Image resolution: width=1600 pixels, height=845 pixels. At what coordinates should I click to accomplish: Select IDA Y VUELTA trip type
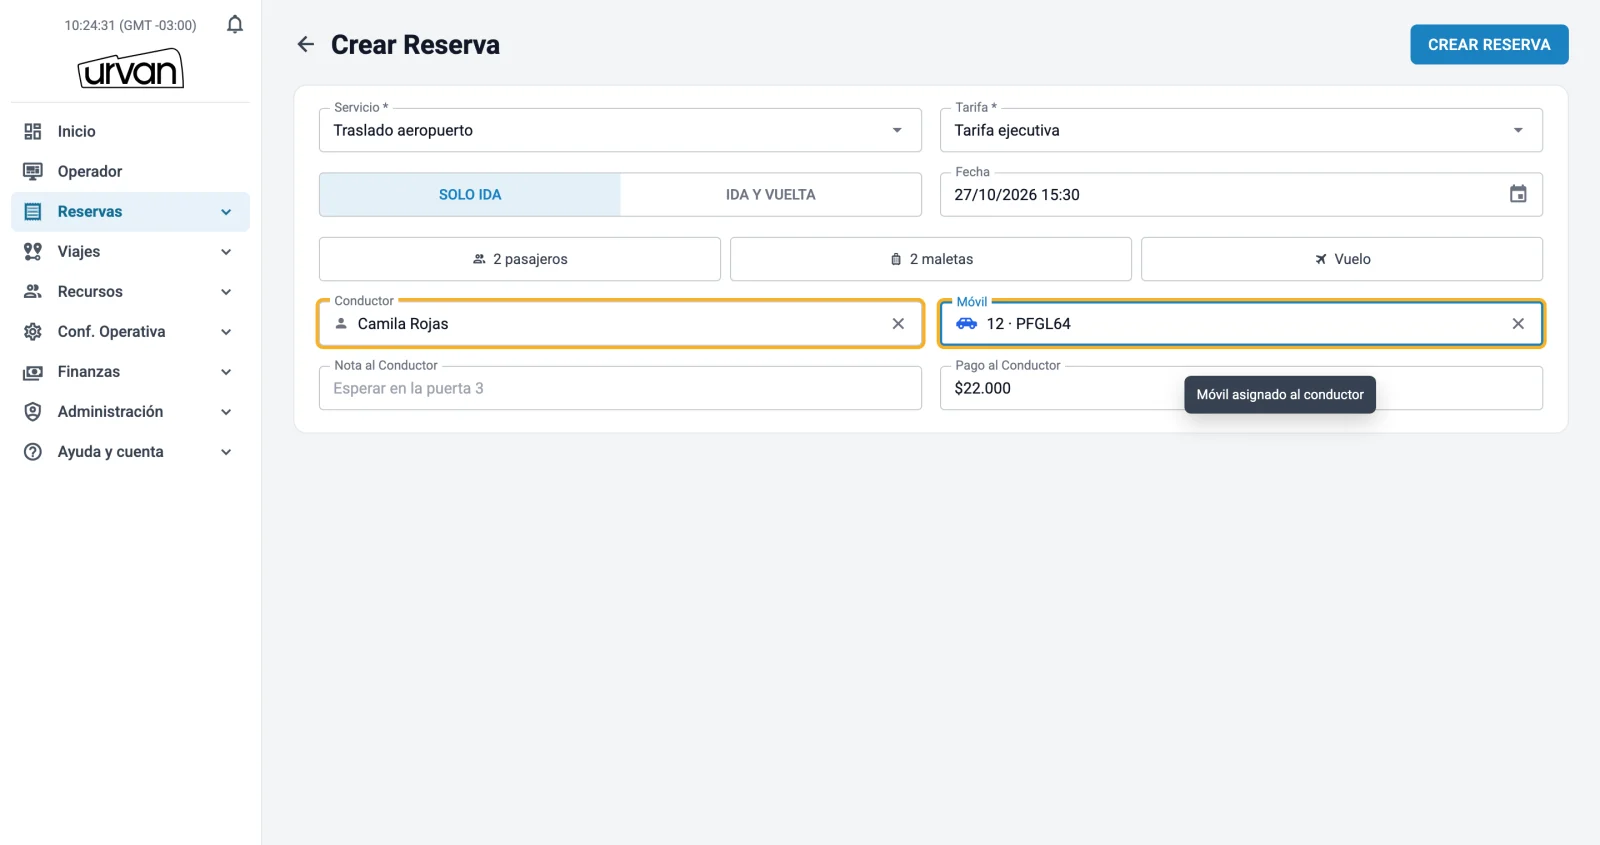coord(771,194)
